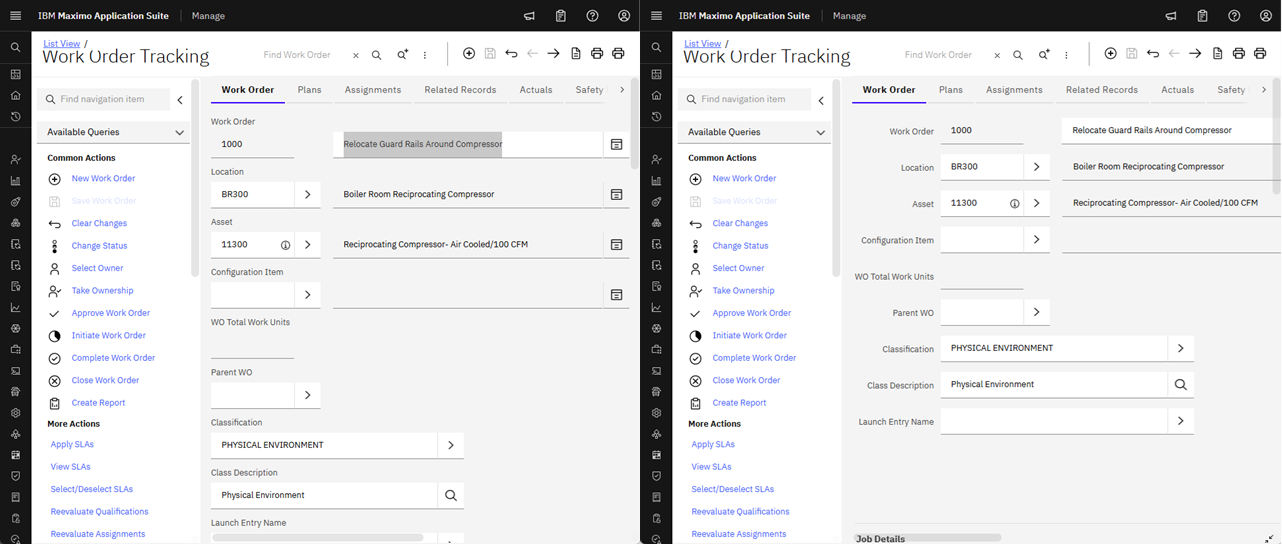Click the home icon in the left screenshot's dark sidebar
The height and width of the screenshot is (546, 1282).
point(15,95)
